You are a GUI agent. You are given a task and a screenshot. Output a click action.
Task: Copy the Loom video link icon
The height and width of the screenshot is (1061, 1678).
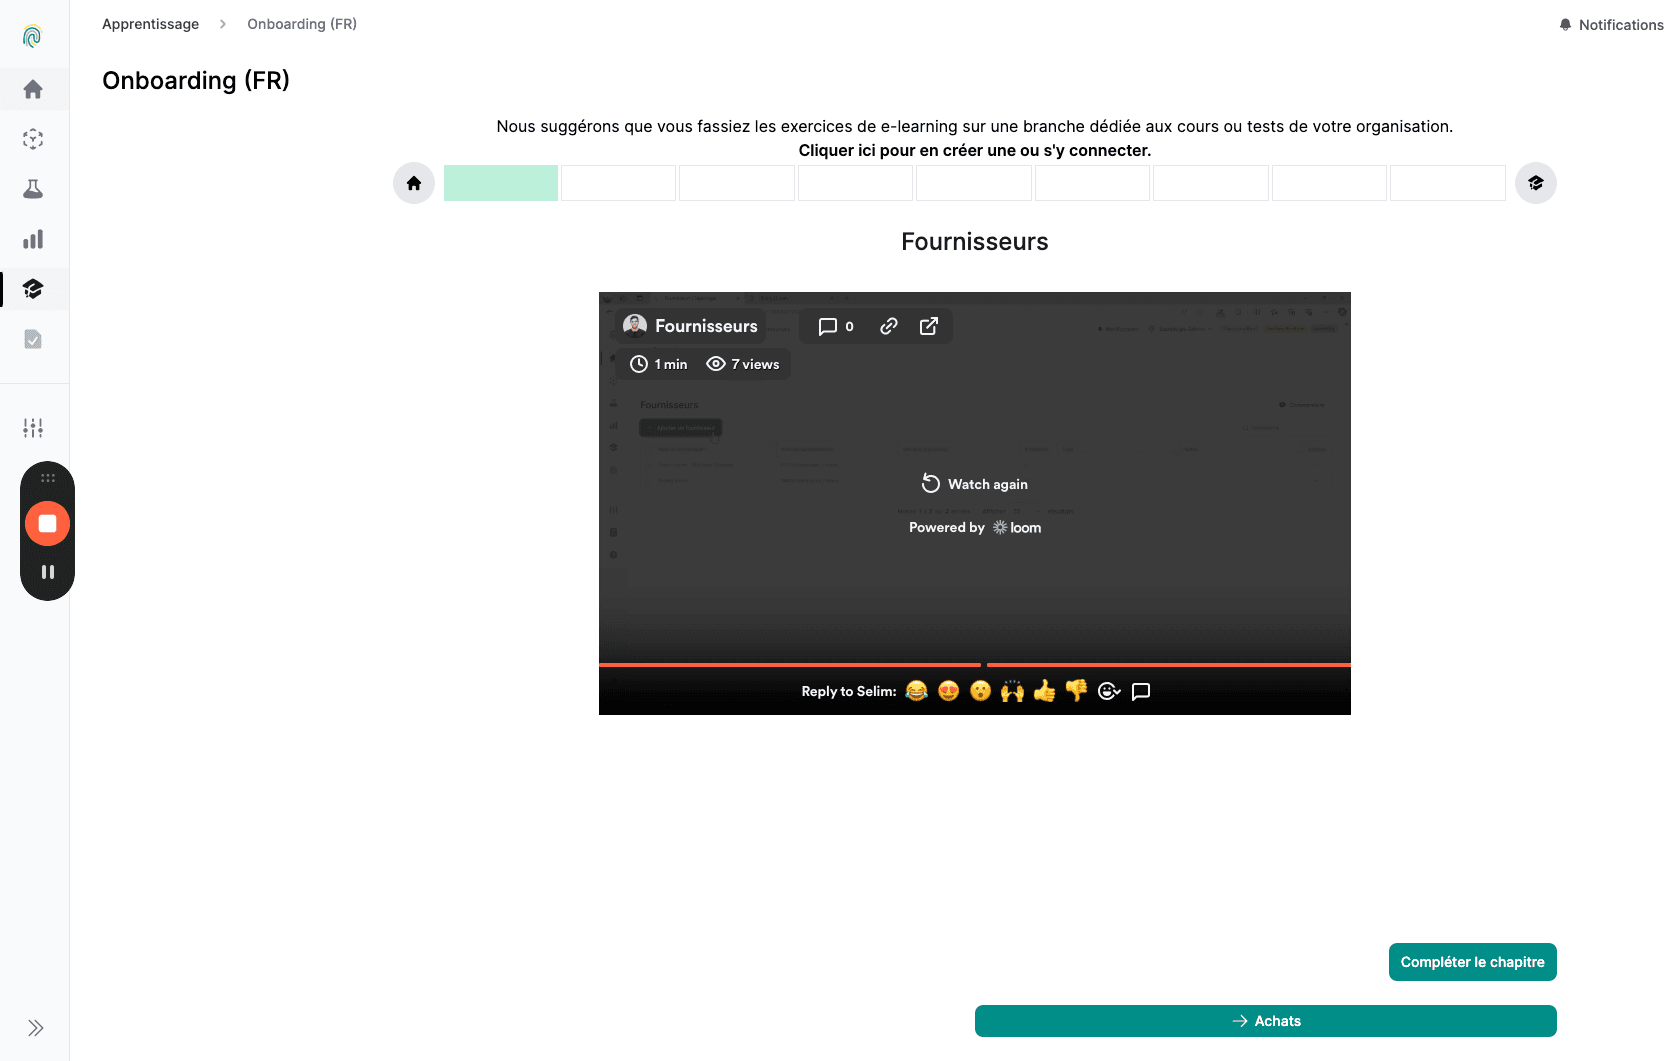point(889,326)
